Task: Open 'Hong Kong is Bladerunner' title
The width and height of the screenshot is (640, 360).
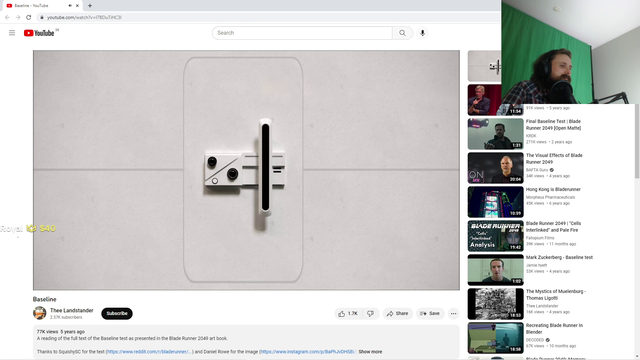Action: 553,189
